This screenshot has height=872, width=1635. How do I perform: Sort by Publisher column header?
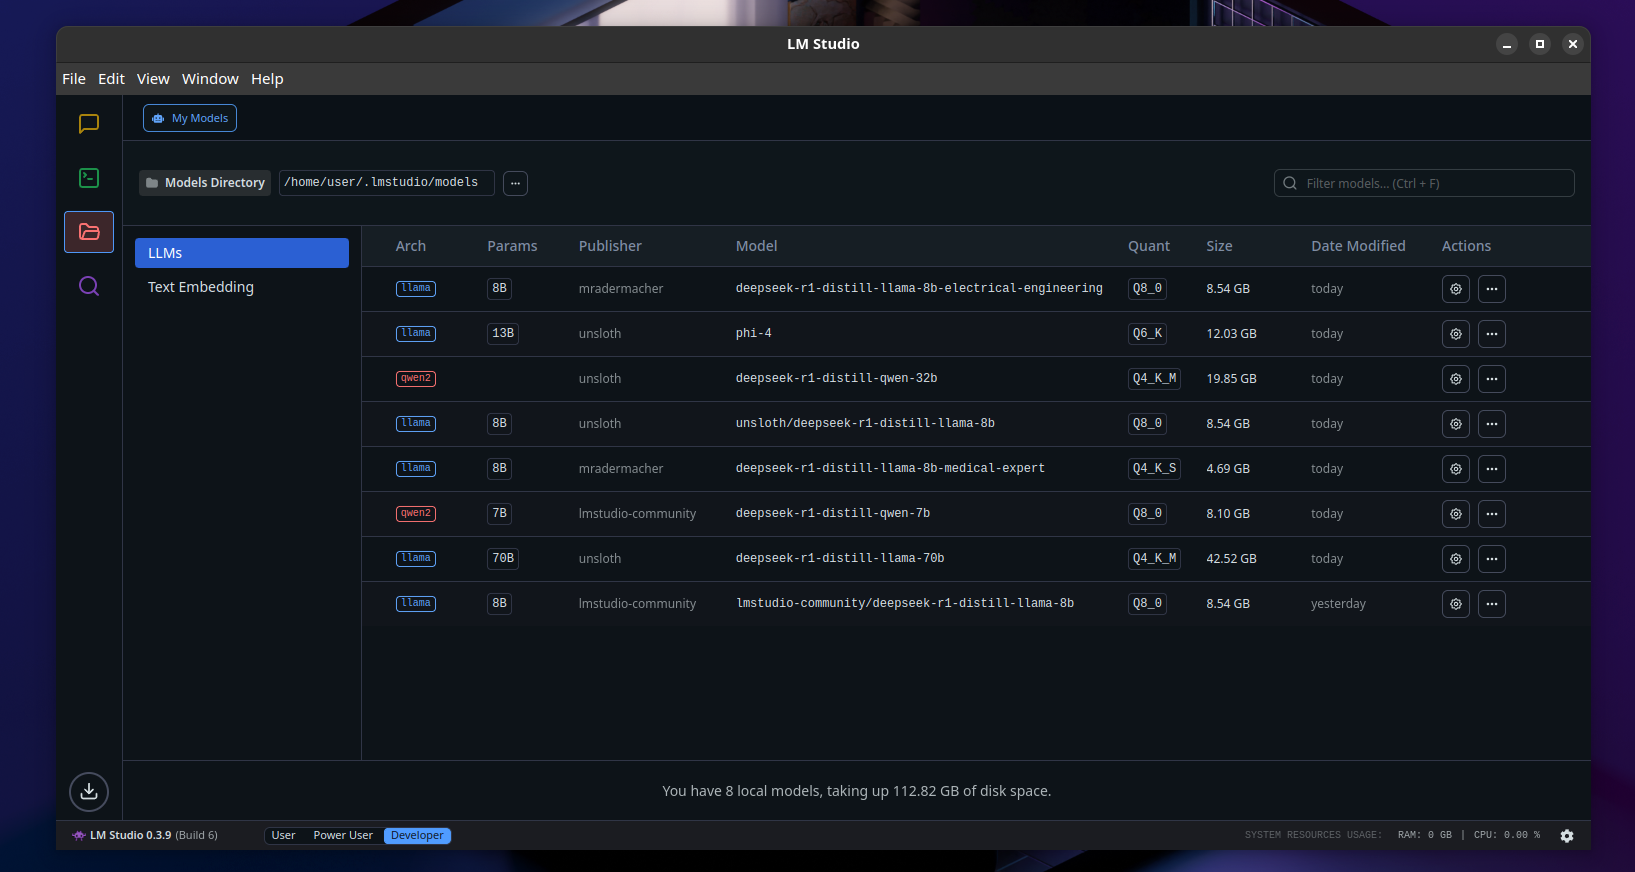610,246
